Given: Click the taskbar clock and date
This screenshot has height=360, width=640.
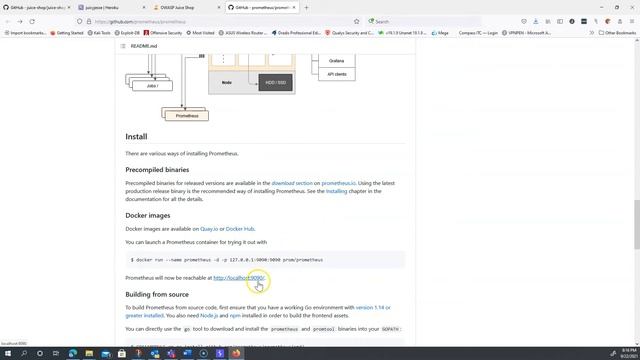Looking at the screenshot, I should point(629,353).
